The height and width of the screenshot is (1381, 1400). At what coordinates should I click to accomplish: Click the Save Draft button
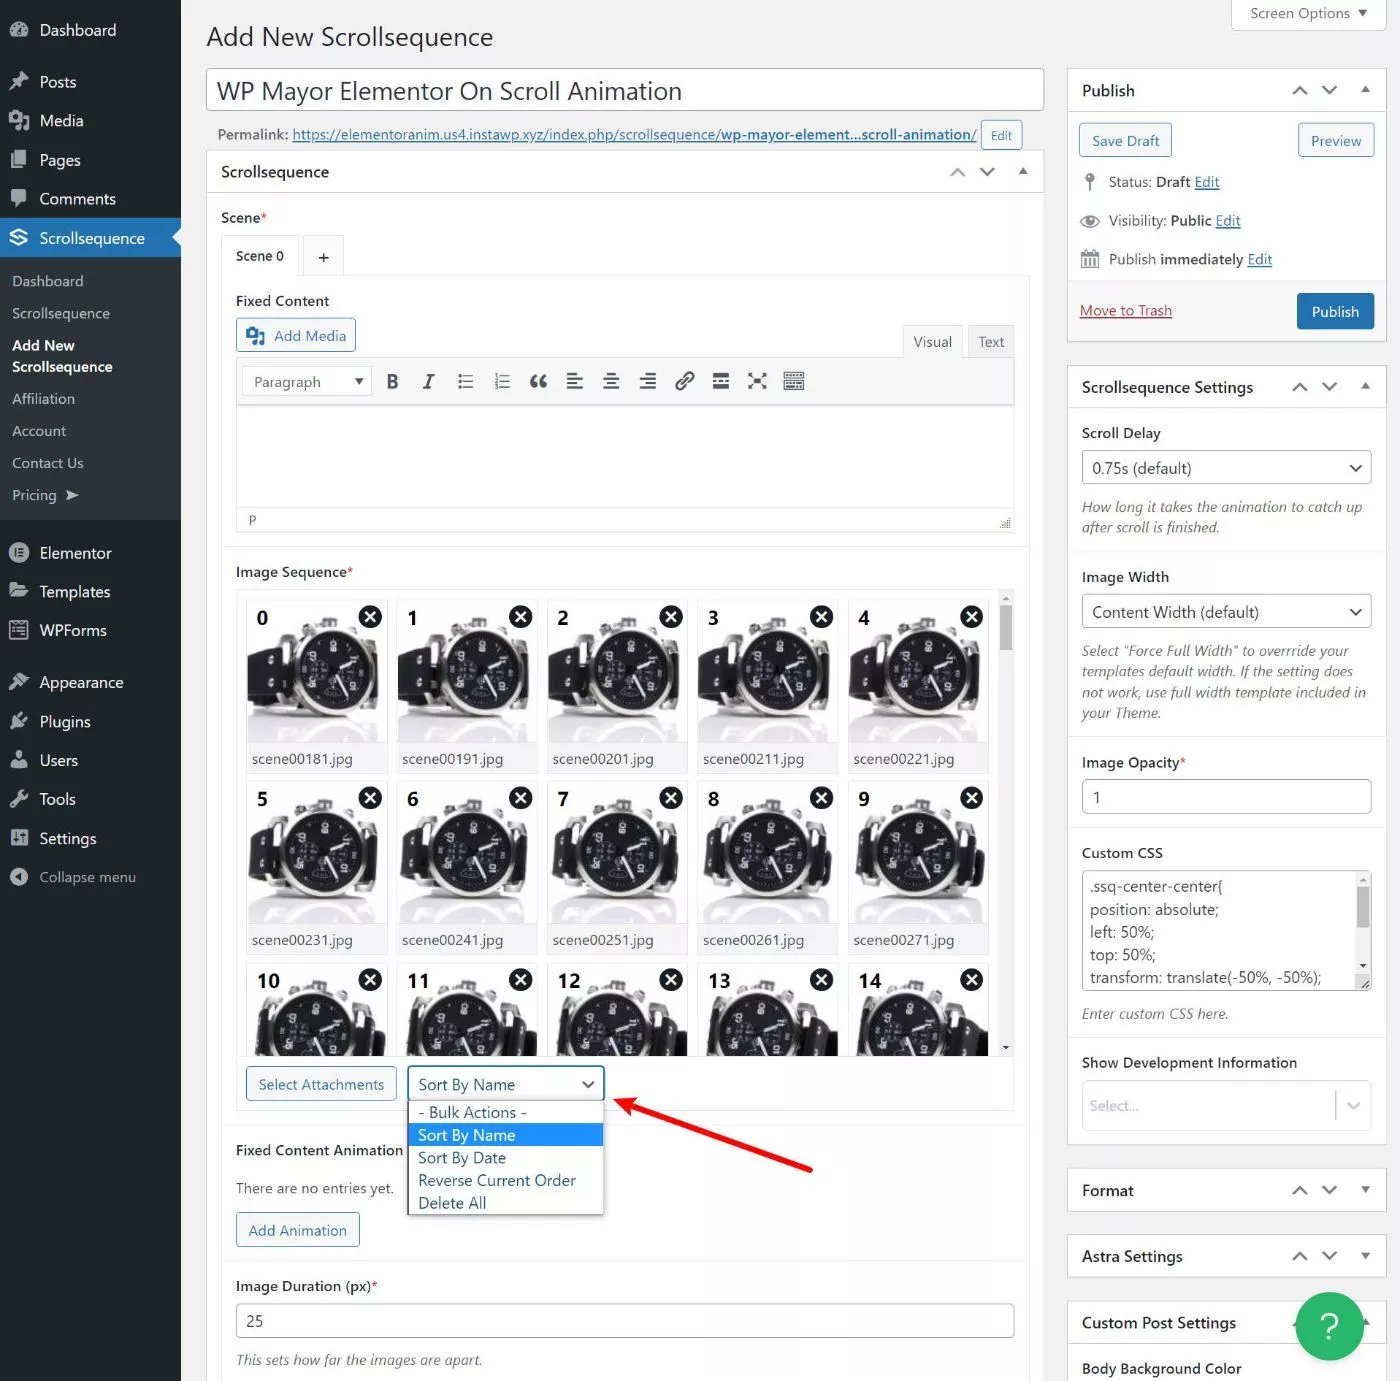1125,141
